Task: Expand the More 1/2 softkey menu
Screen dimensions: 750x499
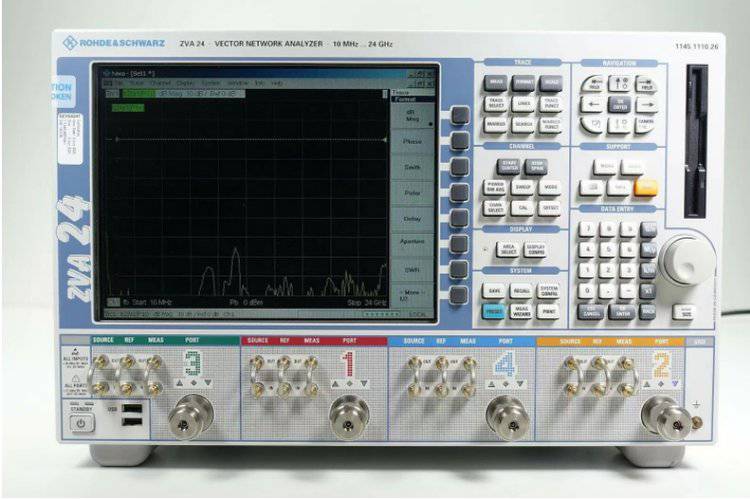Action: tap(412, 295)
